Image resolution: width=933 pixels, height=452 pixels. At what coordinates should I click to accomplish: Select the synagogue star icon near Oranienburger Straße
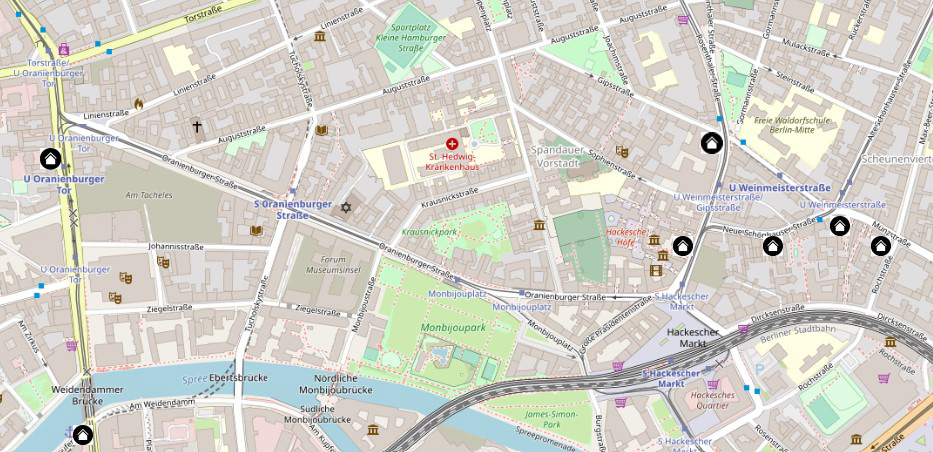(346, 208)
